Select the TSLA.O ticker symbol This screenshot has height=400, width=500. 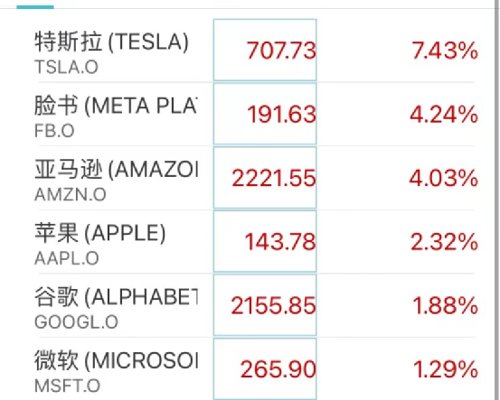pos(66,67)
